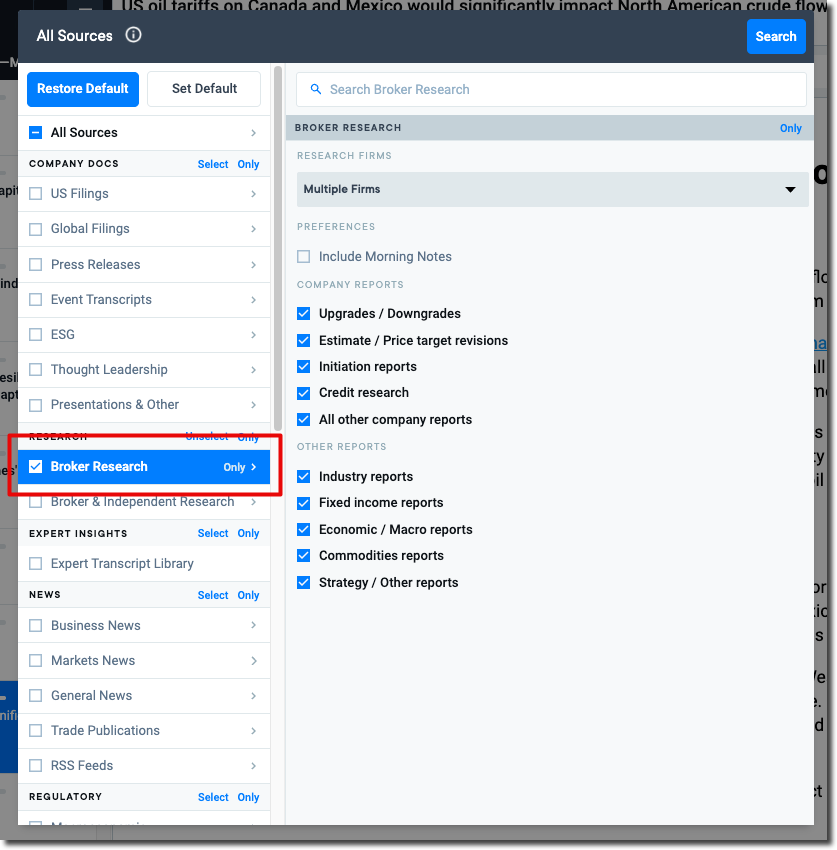This screenshot has height=850, width=837.
Task: Click Only link in Broker Research header
Action: point(790,128)
